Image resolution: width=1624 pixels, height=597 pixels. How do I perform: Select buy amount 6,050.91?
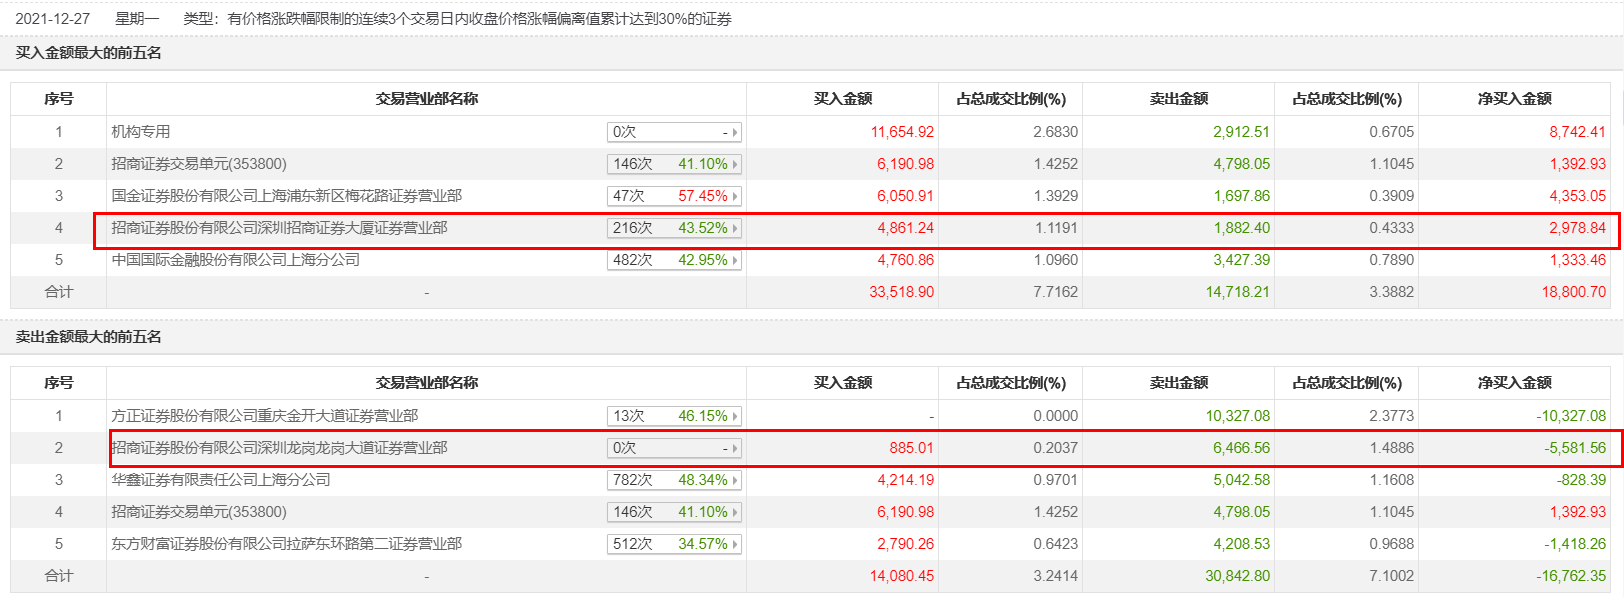pyautogui.click(x=906, y=196)
